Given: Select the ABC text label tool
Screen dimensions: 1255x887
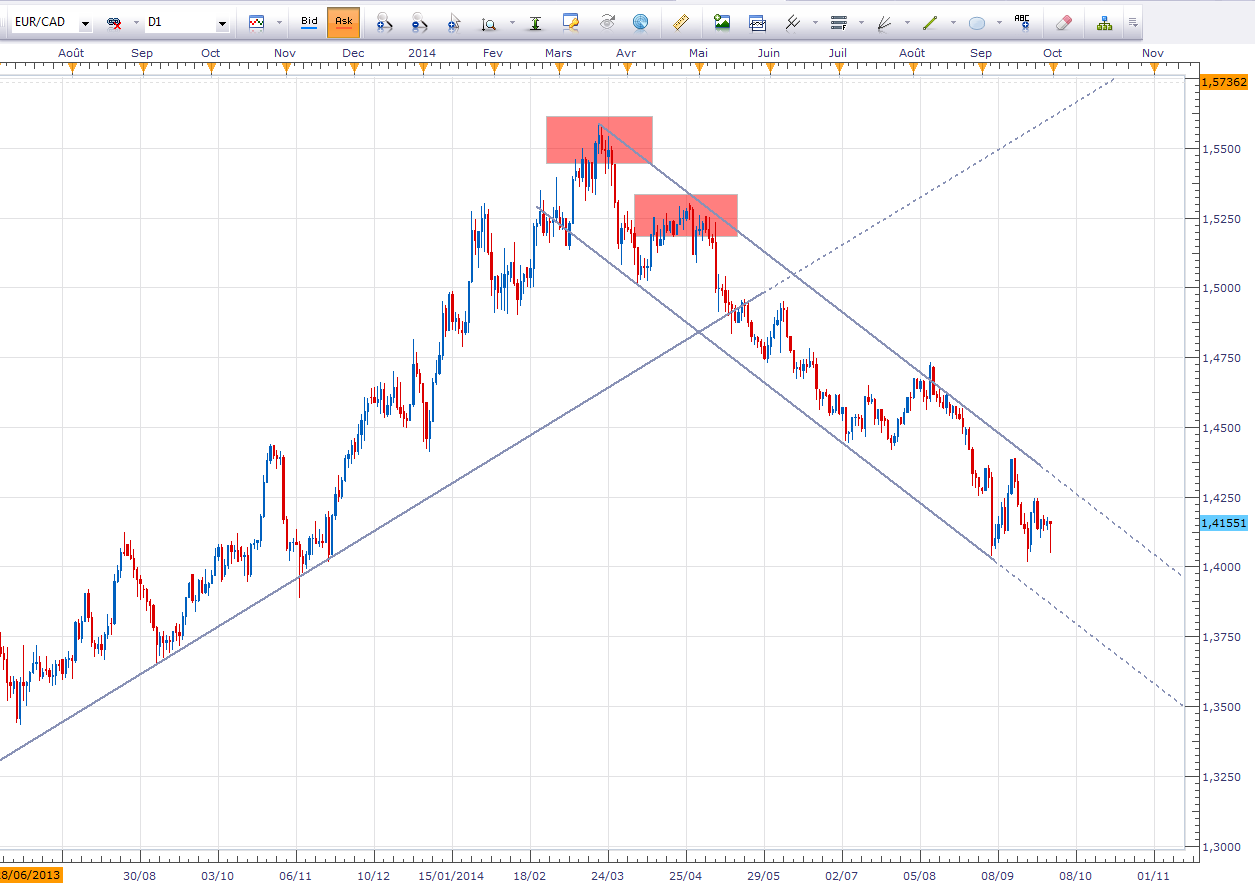Looking at the screenshot, I should [x=1022, y=21].
